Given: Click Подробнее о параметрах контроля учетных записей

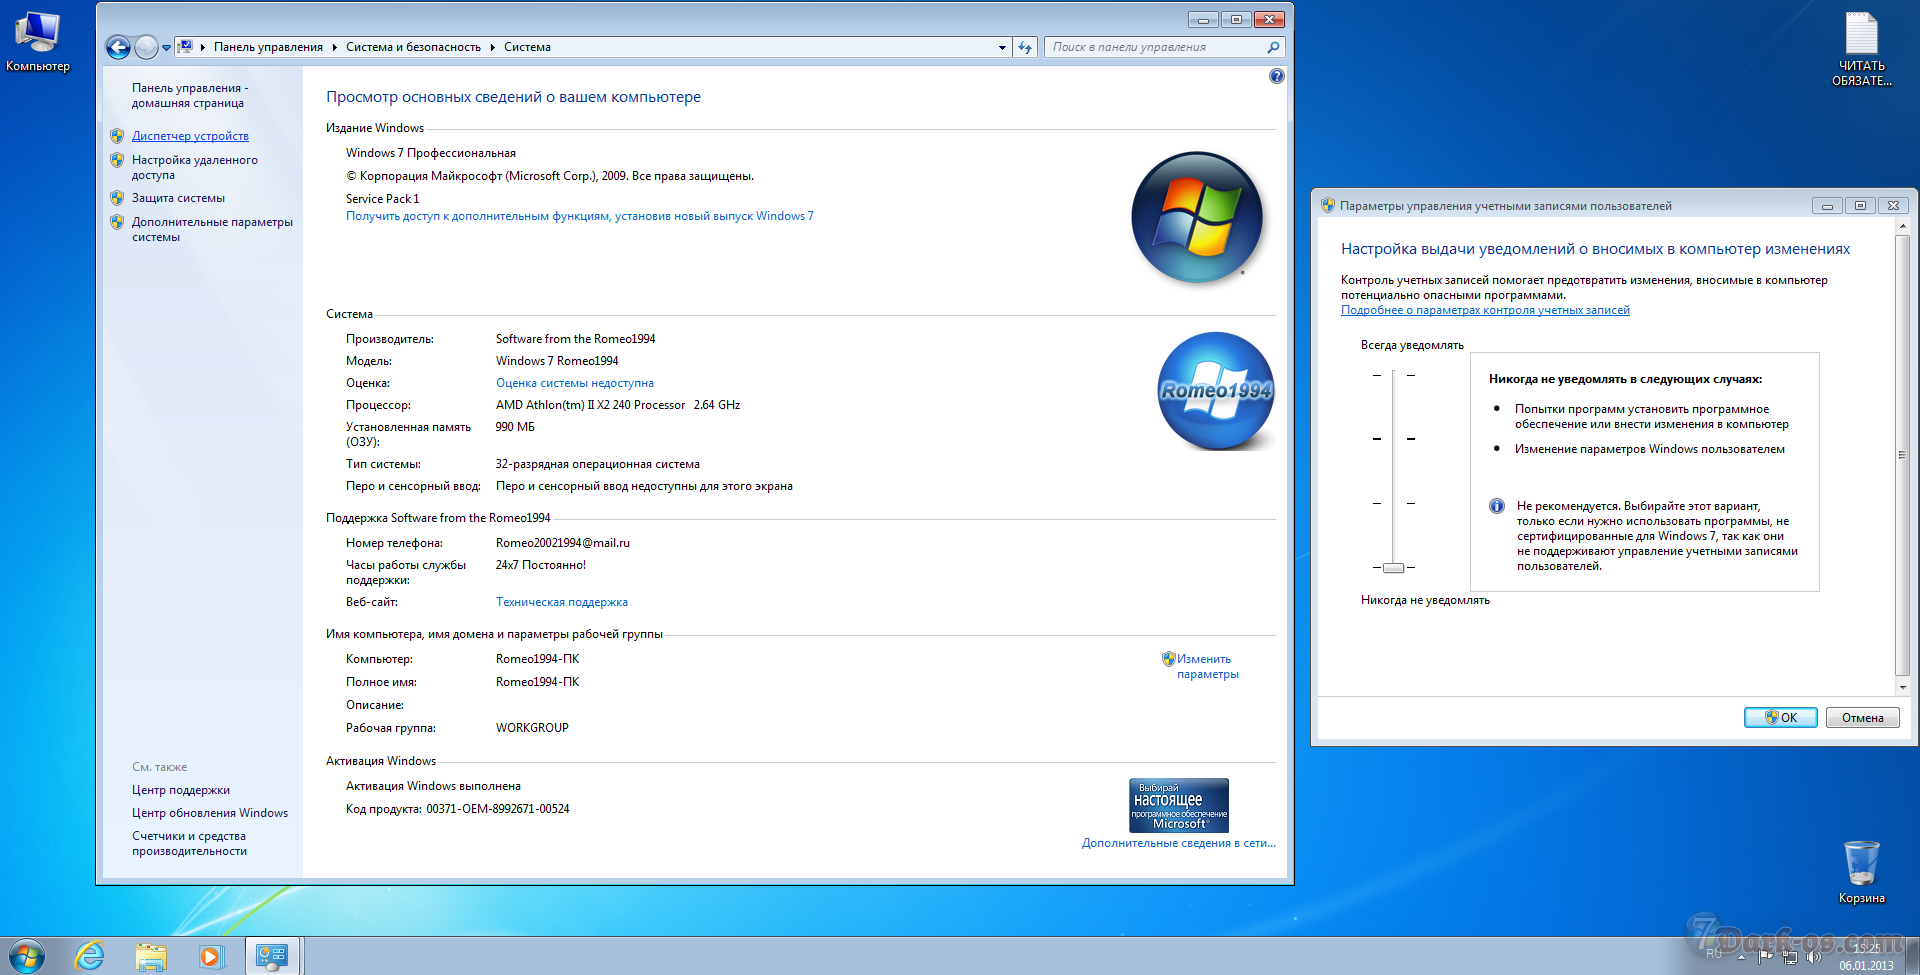Looking at the screenshot, I should pos(1485,310).
